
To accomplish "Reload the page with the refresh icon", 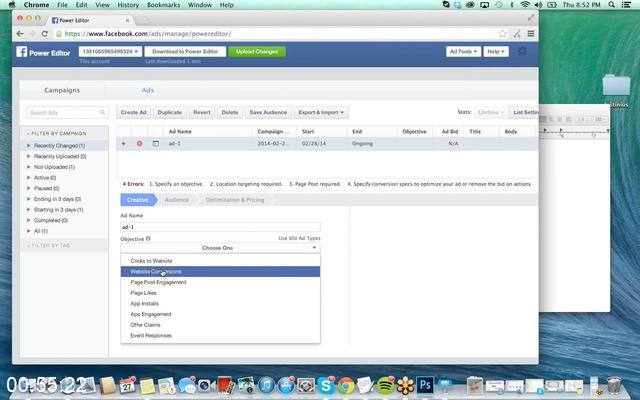I will [x=44, y=34].
